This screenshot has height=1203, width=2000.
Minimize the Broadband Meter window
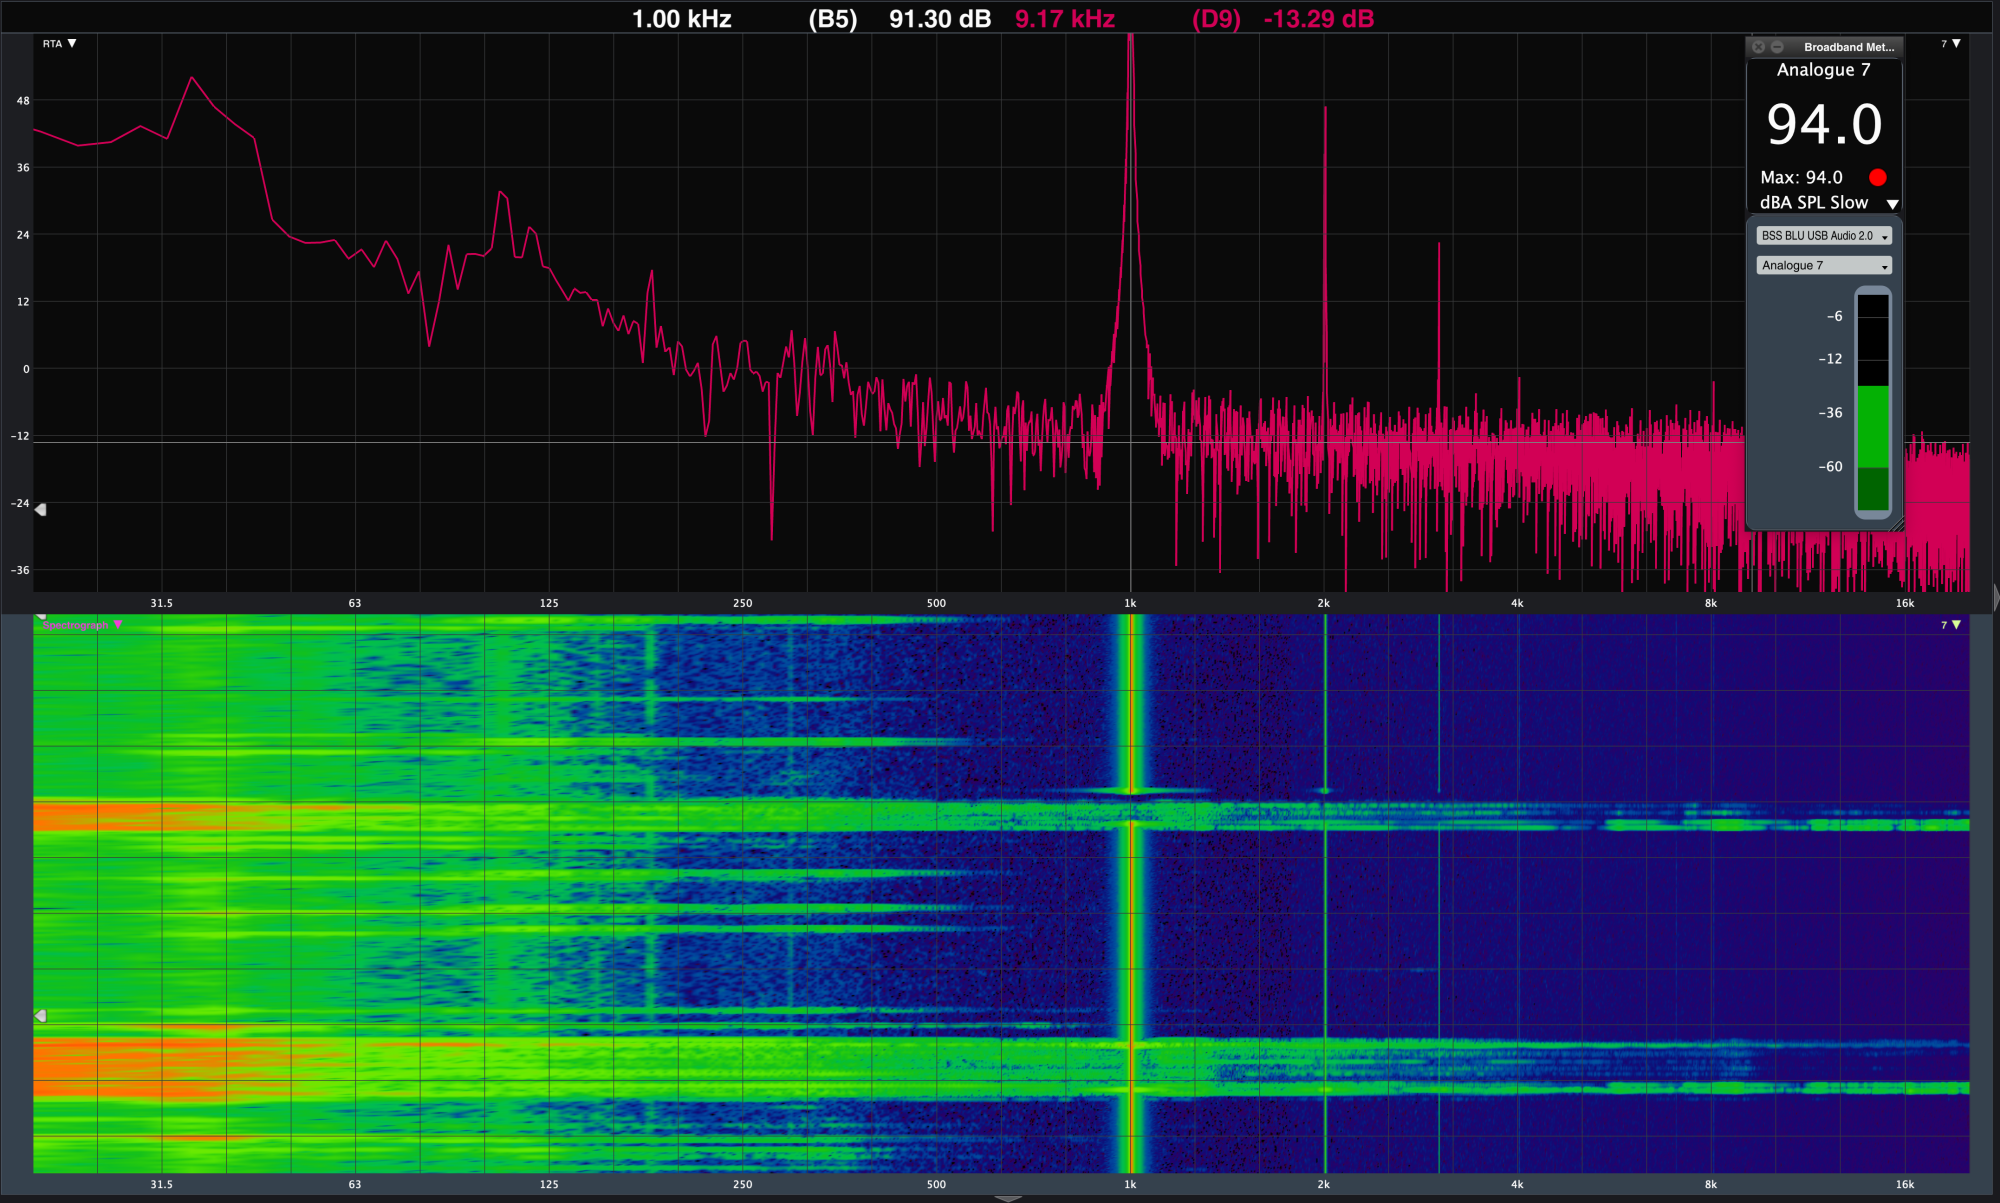1777,47
